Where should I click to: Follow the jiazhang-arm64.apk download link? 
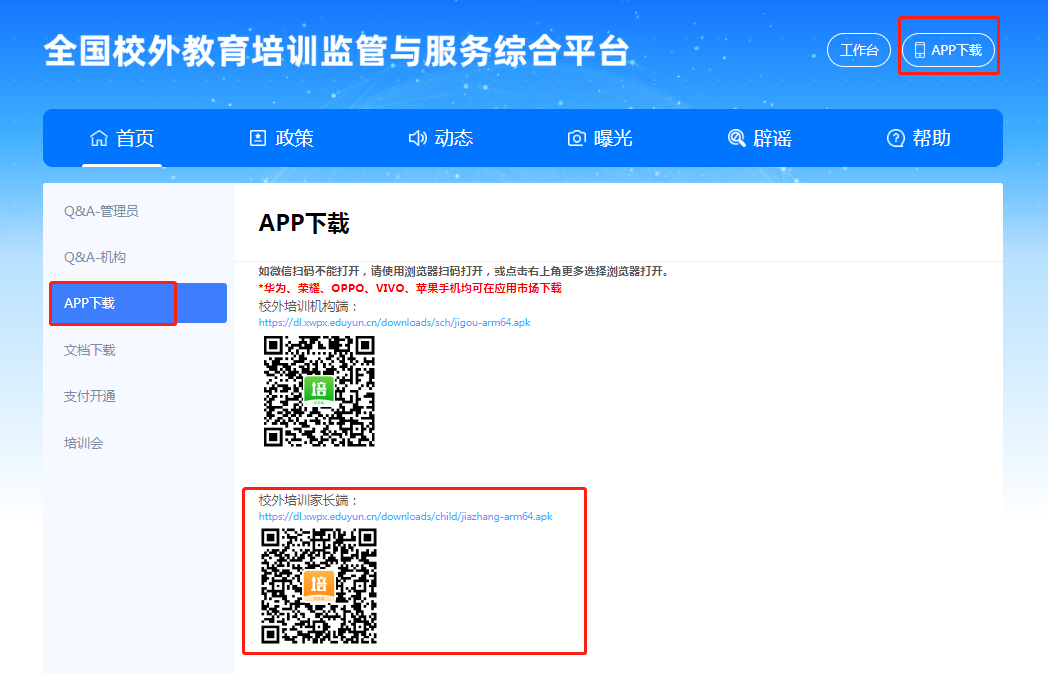[406, 516]
